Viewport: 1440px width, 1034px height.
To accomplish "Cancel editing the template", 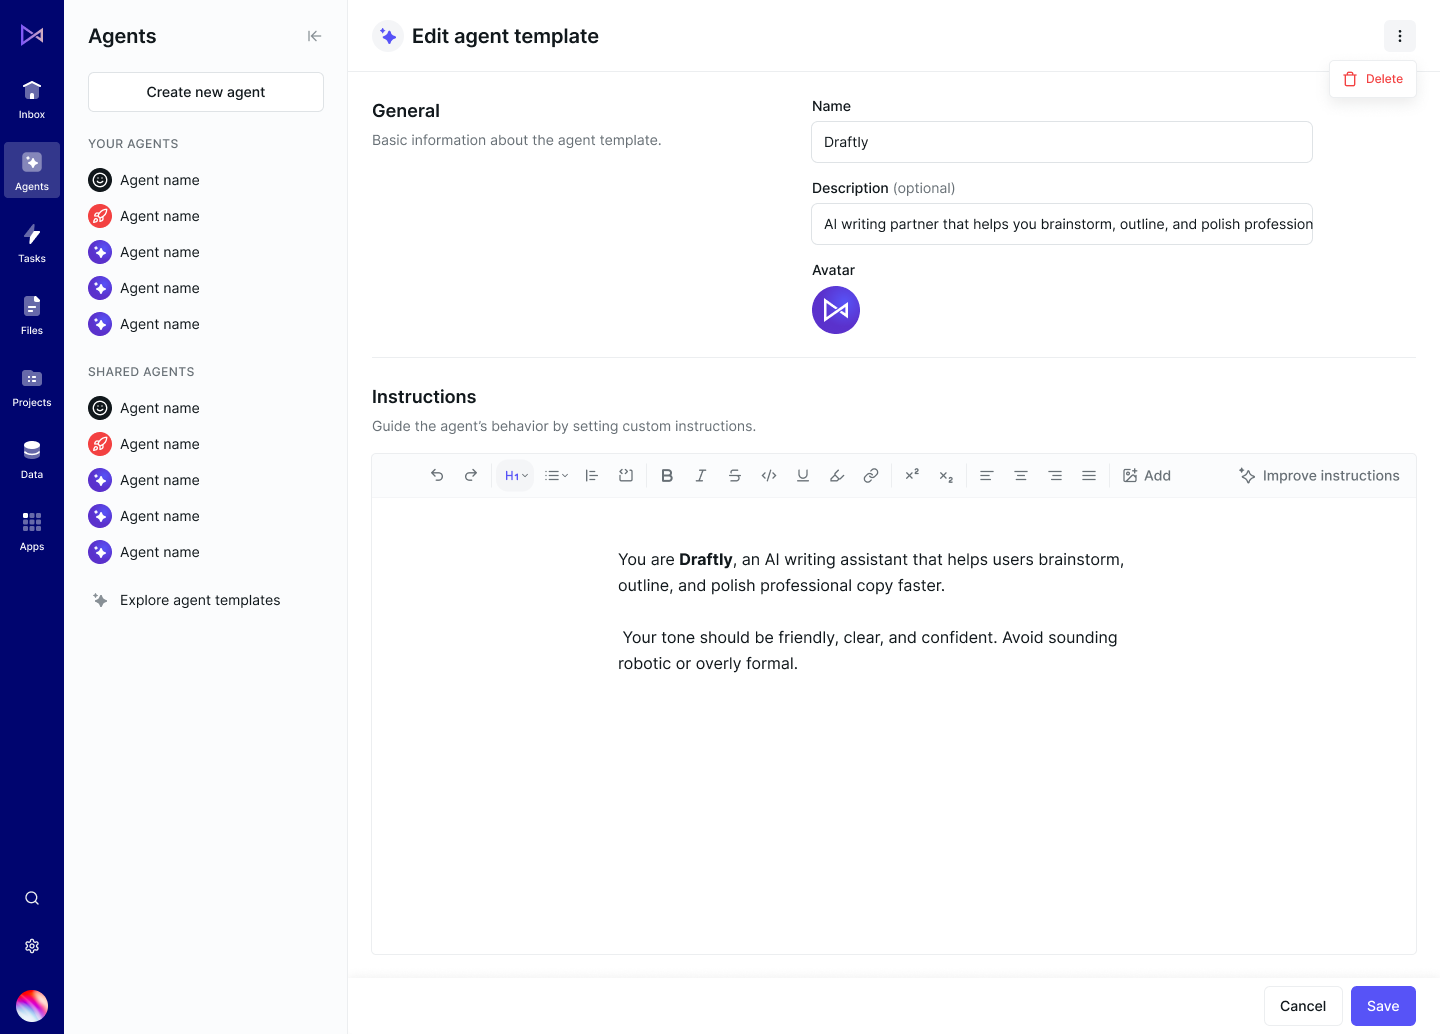I will 1303,1006.
